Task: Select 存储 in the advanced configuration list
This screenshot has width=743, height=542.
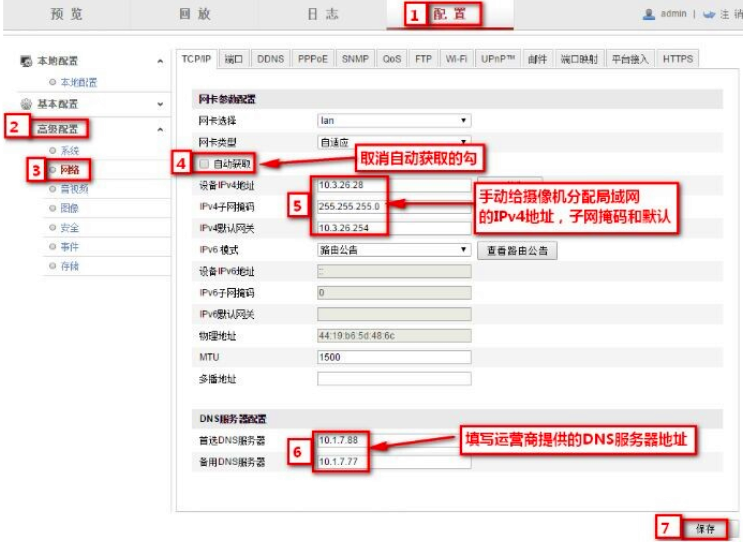Action: pos(70,266)
